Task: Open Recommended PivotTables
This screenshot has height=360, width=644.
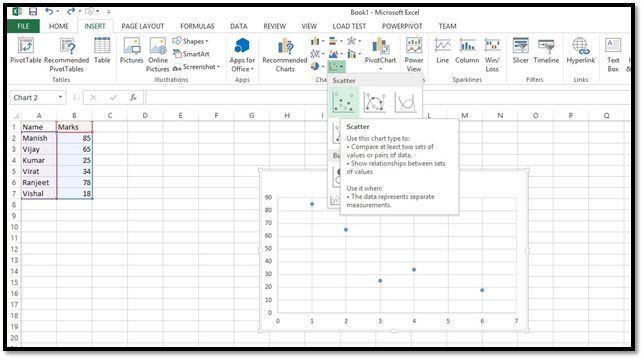Action: click(x=67, y=55)
